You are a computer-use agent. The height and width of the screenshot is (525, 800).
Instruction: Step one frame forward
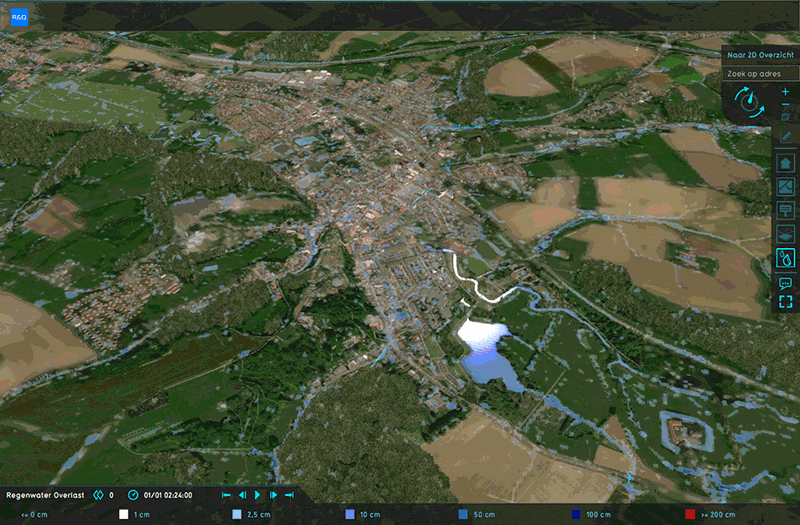point(273,495)
